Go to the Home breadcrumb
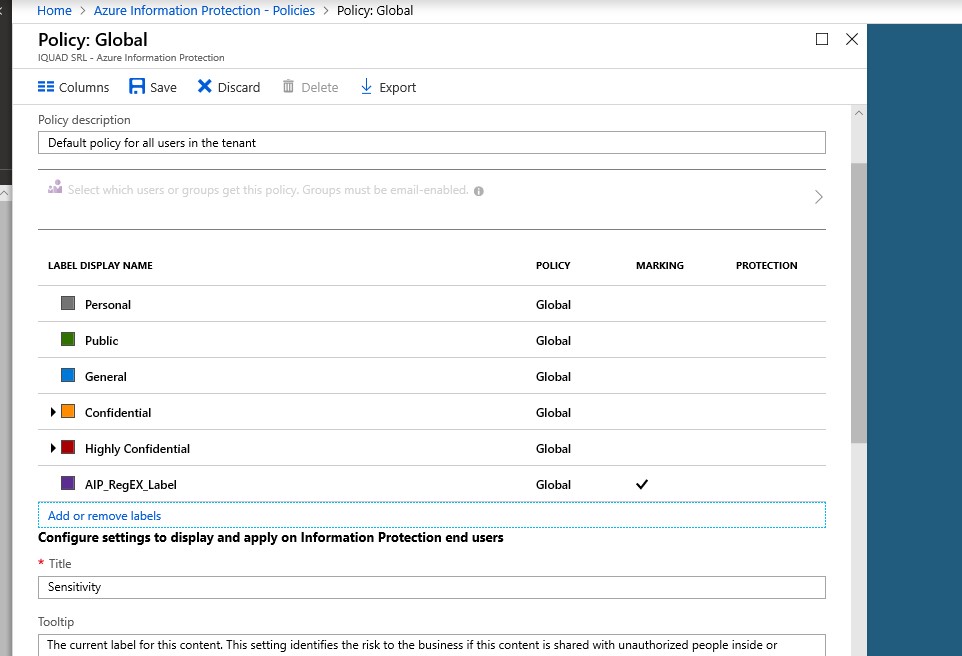 54,10
